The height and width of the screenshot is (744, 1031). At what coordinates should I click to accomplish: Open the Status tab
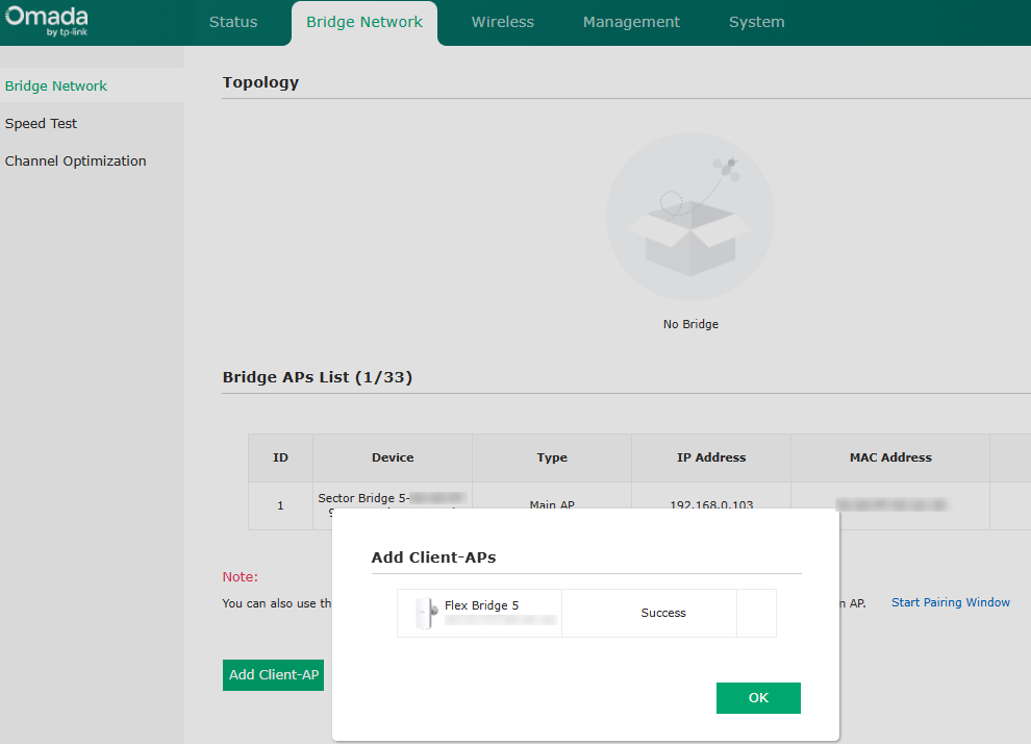pyautogui.click(x=233, y=22)
